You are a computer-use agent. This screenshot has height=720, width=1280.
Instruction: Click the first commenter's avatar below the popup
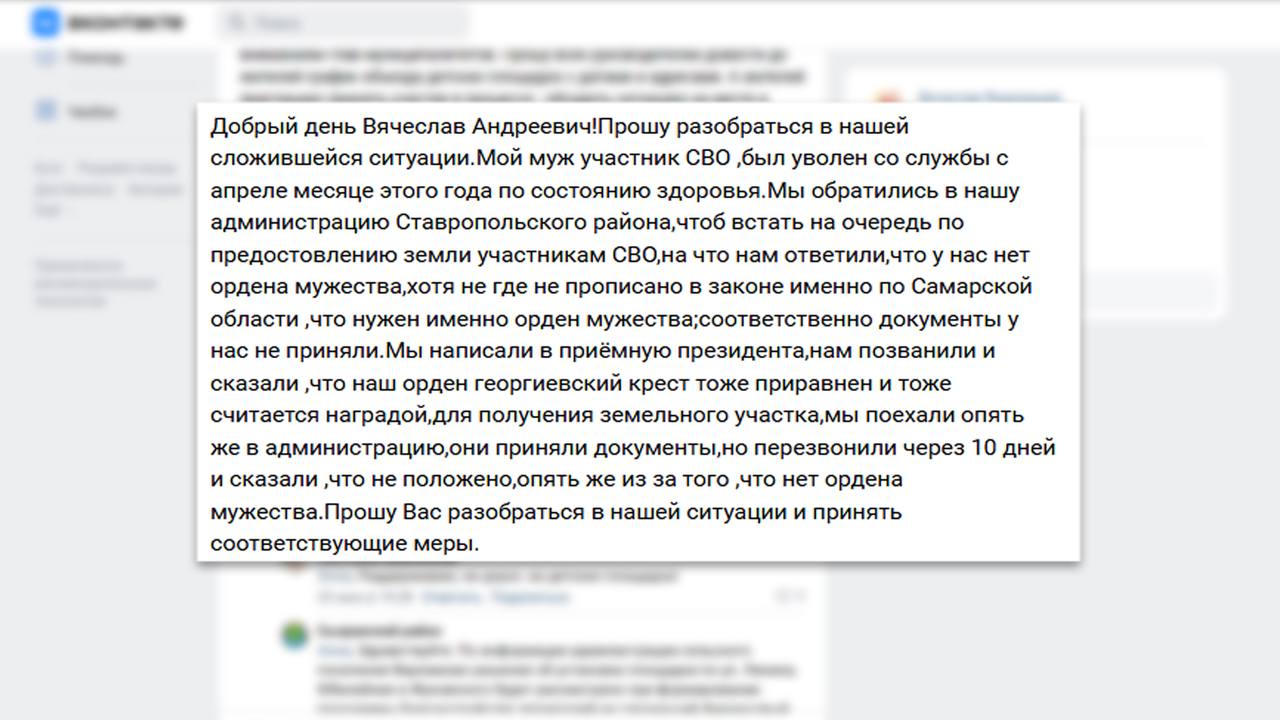(294, 566)
